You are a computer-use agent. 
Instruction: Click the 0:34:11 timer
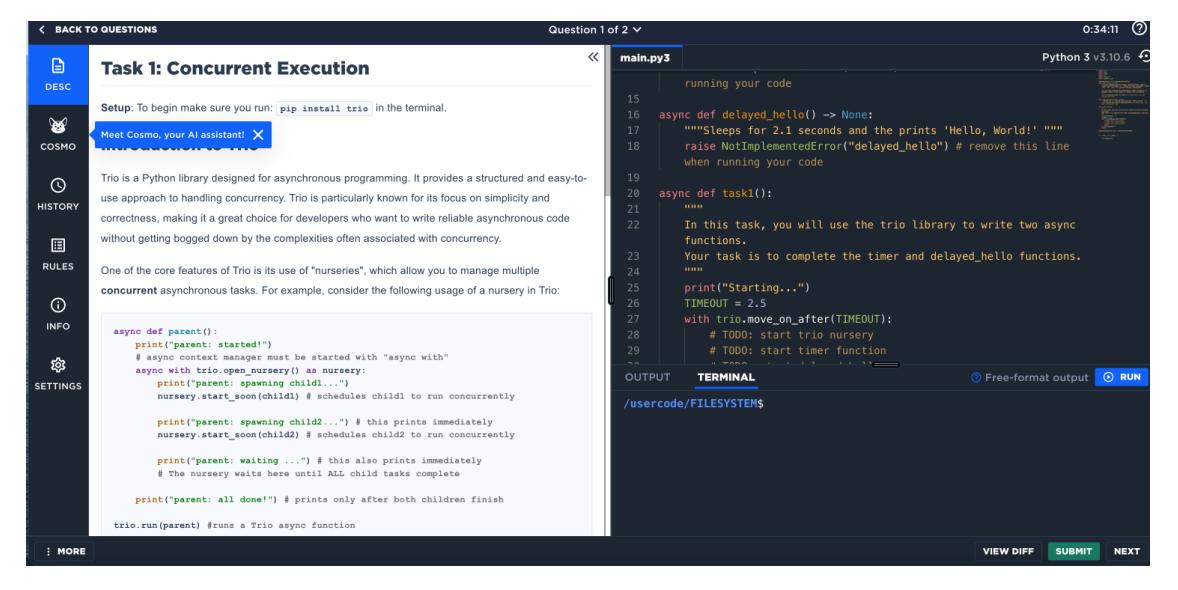click(1100, 29)
